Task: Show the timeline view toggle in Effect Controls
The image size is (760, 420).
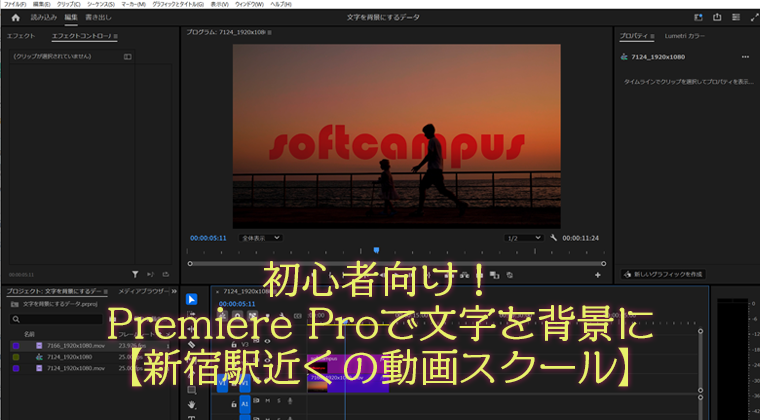Action: (x=127, y=57)
